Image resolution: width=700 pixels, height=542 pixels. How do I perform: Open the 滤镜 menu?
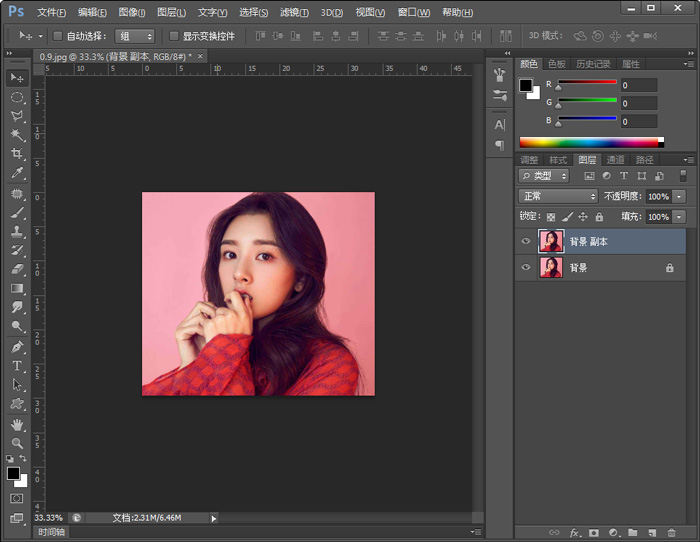tap(294, 12)
